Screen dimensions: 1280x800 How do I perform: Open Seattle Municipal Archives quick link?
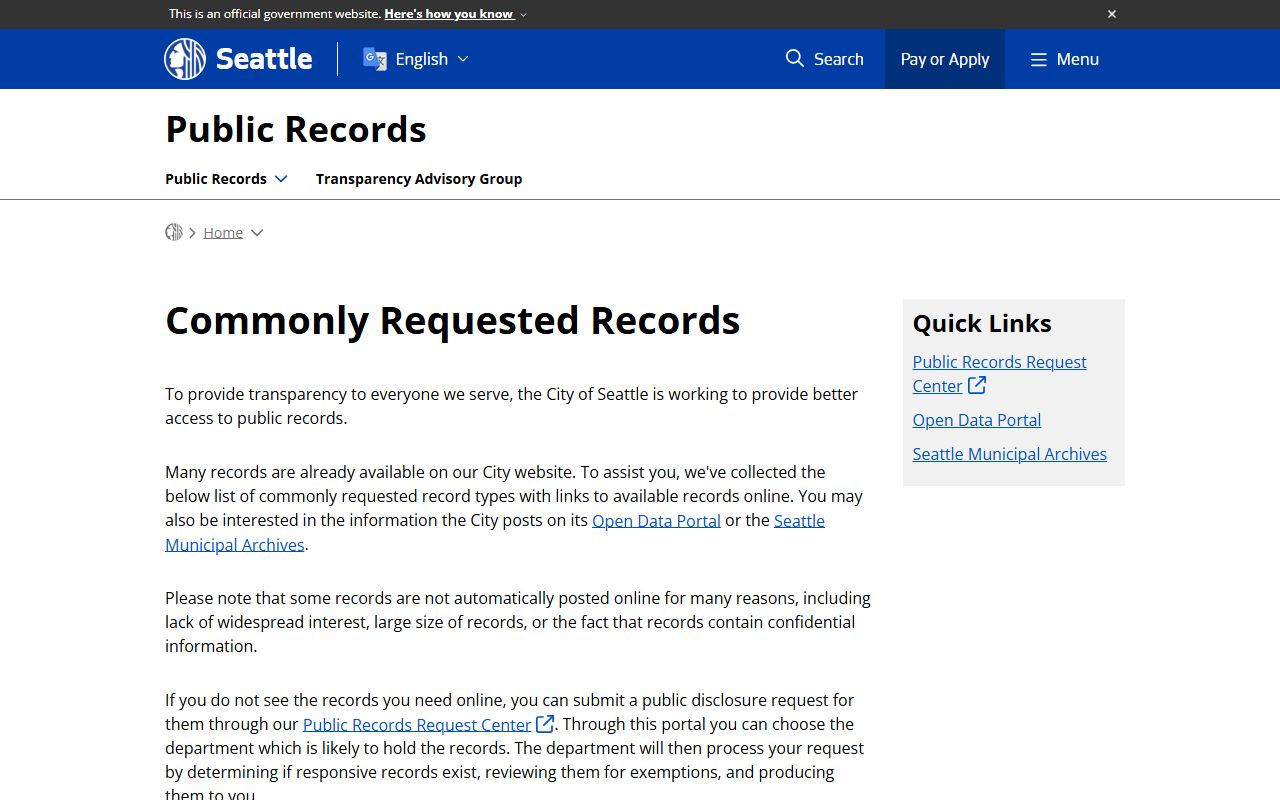pos(1010,454)
